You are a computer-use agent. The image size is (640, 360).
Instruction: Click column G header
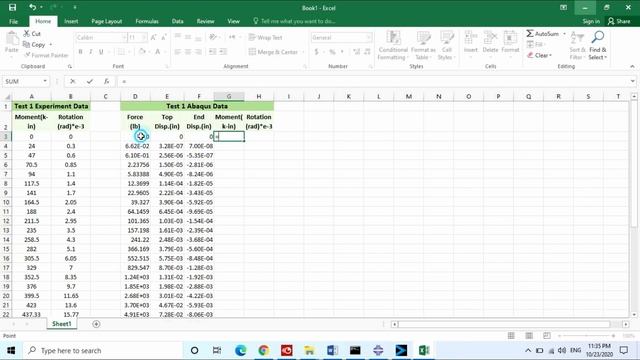pos(229,96)
